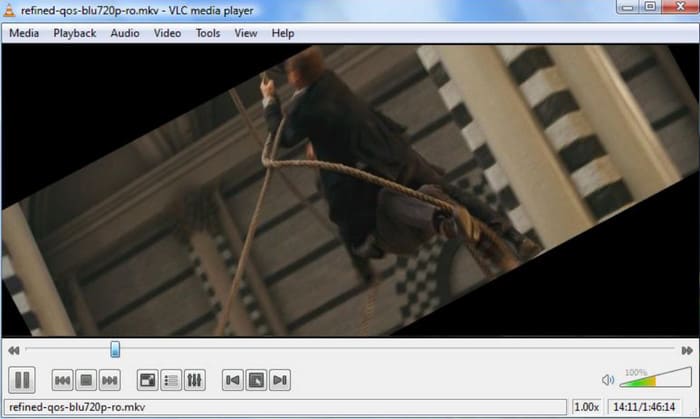
Task: Click the seek bar track further ahead
Action: [x=397, y=348]
